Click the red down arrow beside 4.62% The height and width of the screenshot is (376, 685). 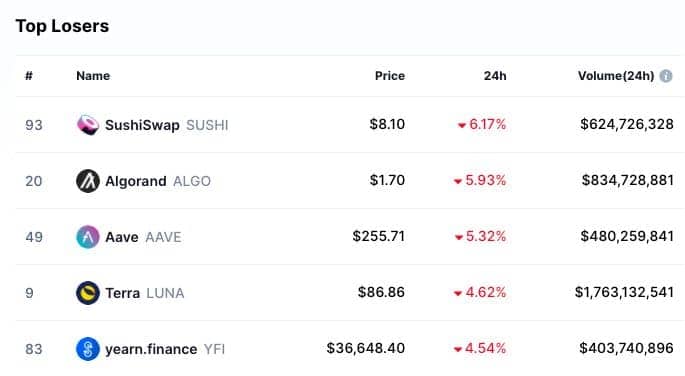pyautogui.click(x=458, y=293)
